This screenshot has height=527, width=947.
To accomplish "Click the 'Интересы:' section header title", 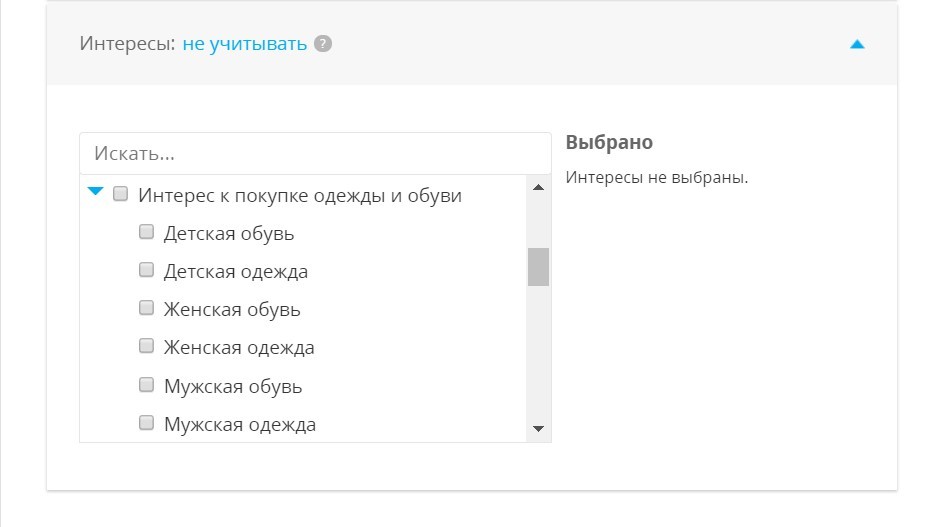I will 127,44.
